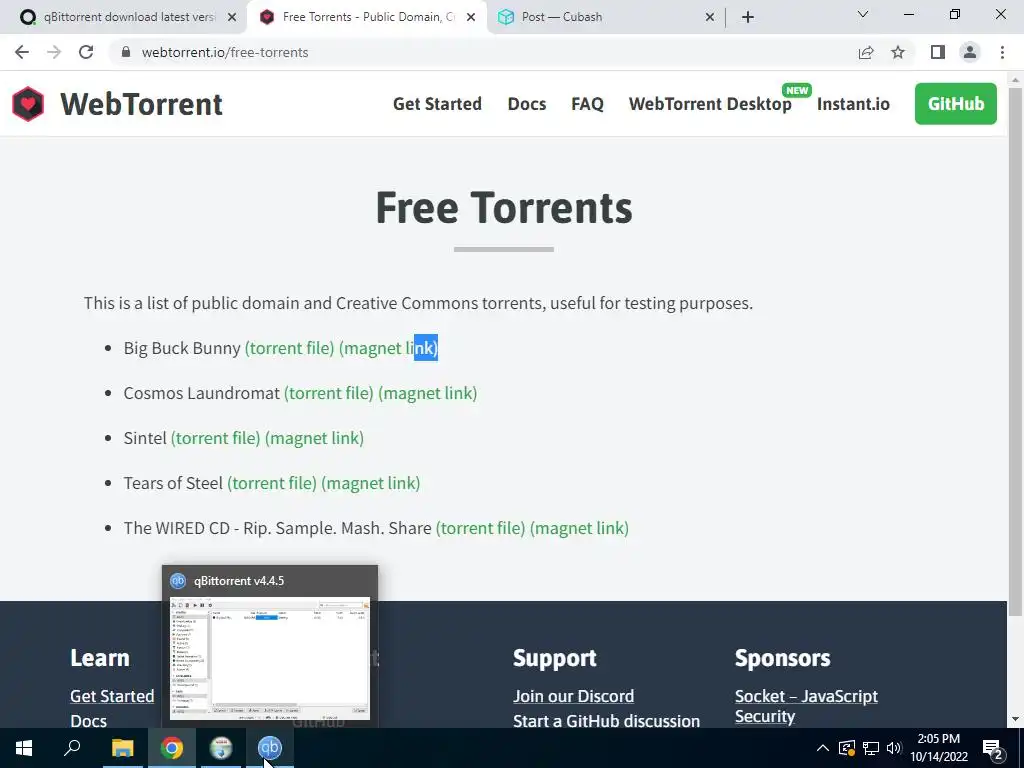
Task: Close the Post — Cubash tab
Action: 710,17
